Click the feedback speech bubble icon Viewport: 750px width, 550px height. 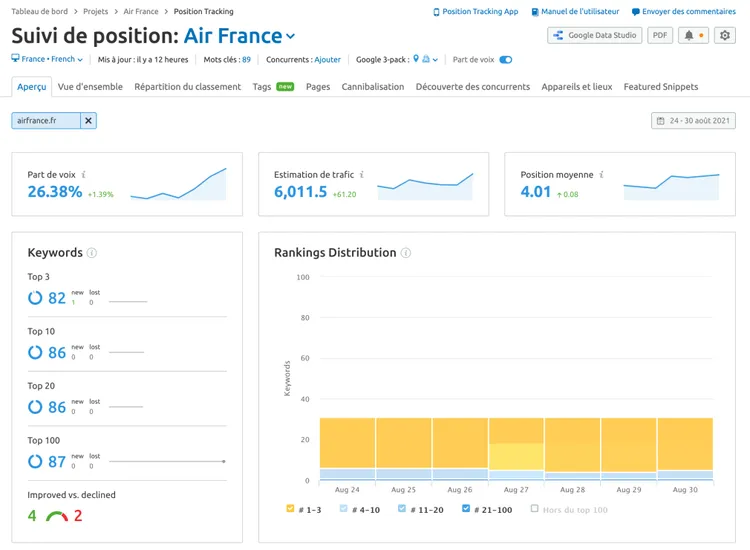coord(636,12)
